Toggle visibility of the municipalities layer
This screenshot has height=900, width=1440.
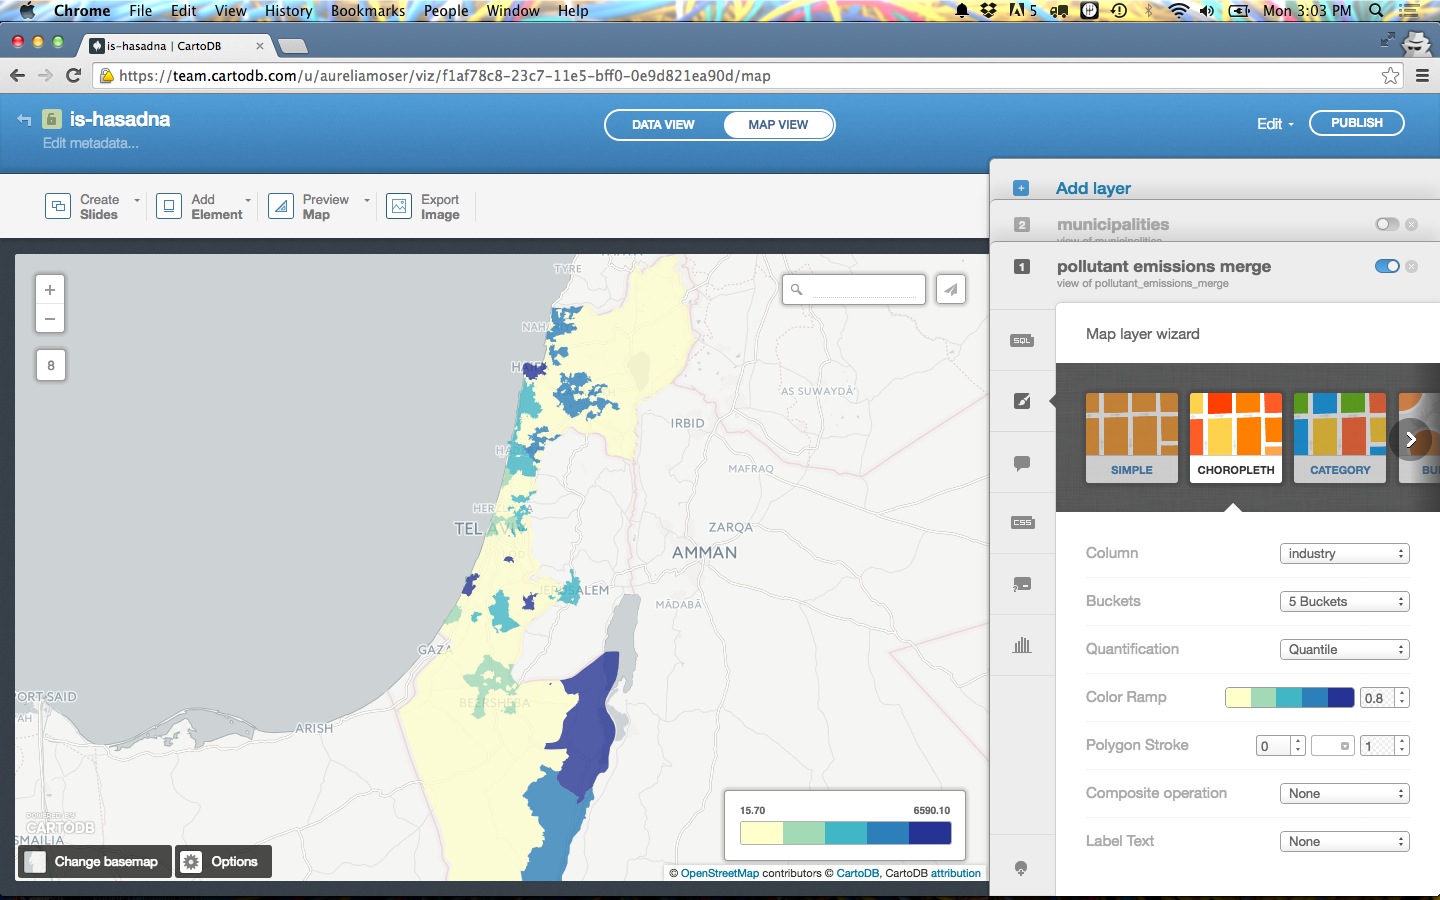coord(1387,224)
